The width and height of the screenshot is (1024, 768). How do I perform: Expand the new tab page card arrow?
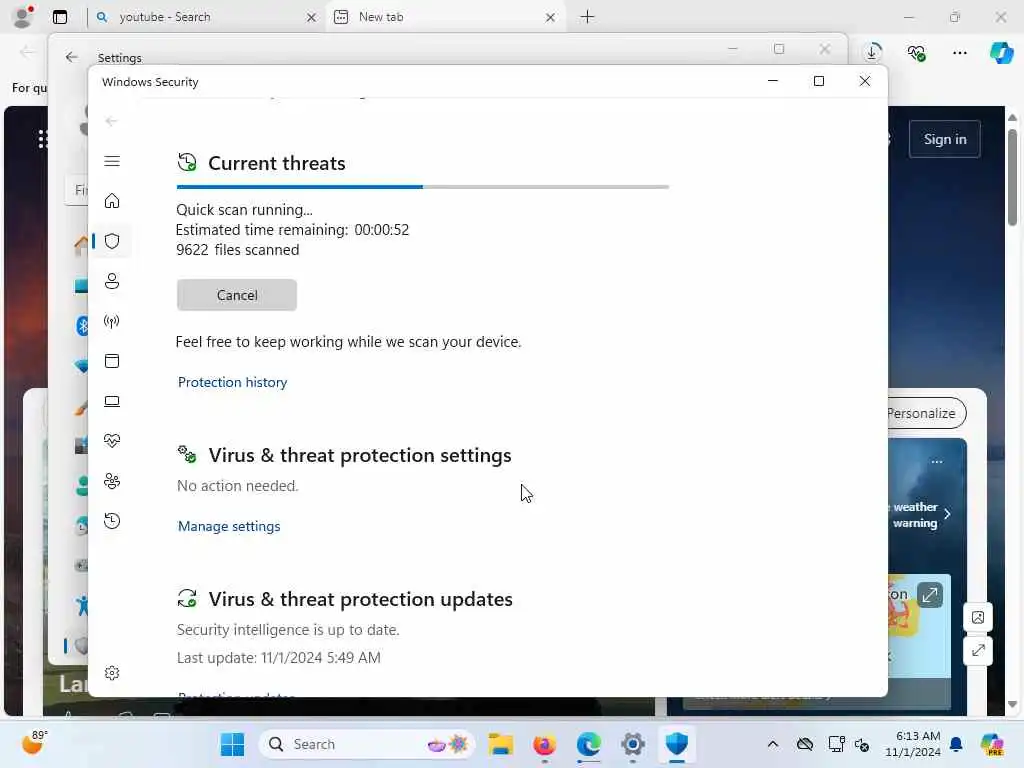930,595
